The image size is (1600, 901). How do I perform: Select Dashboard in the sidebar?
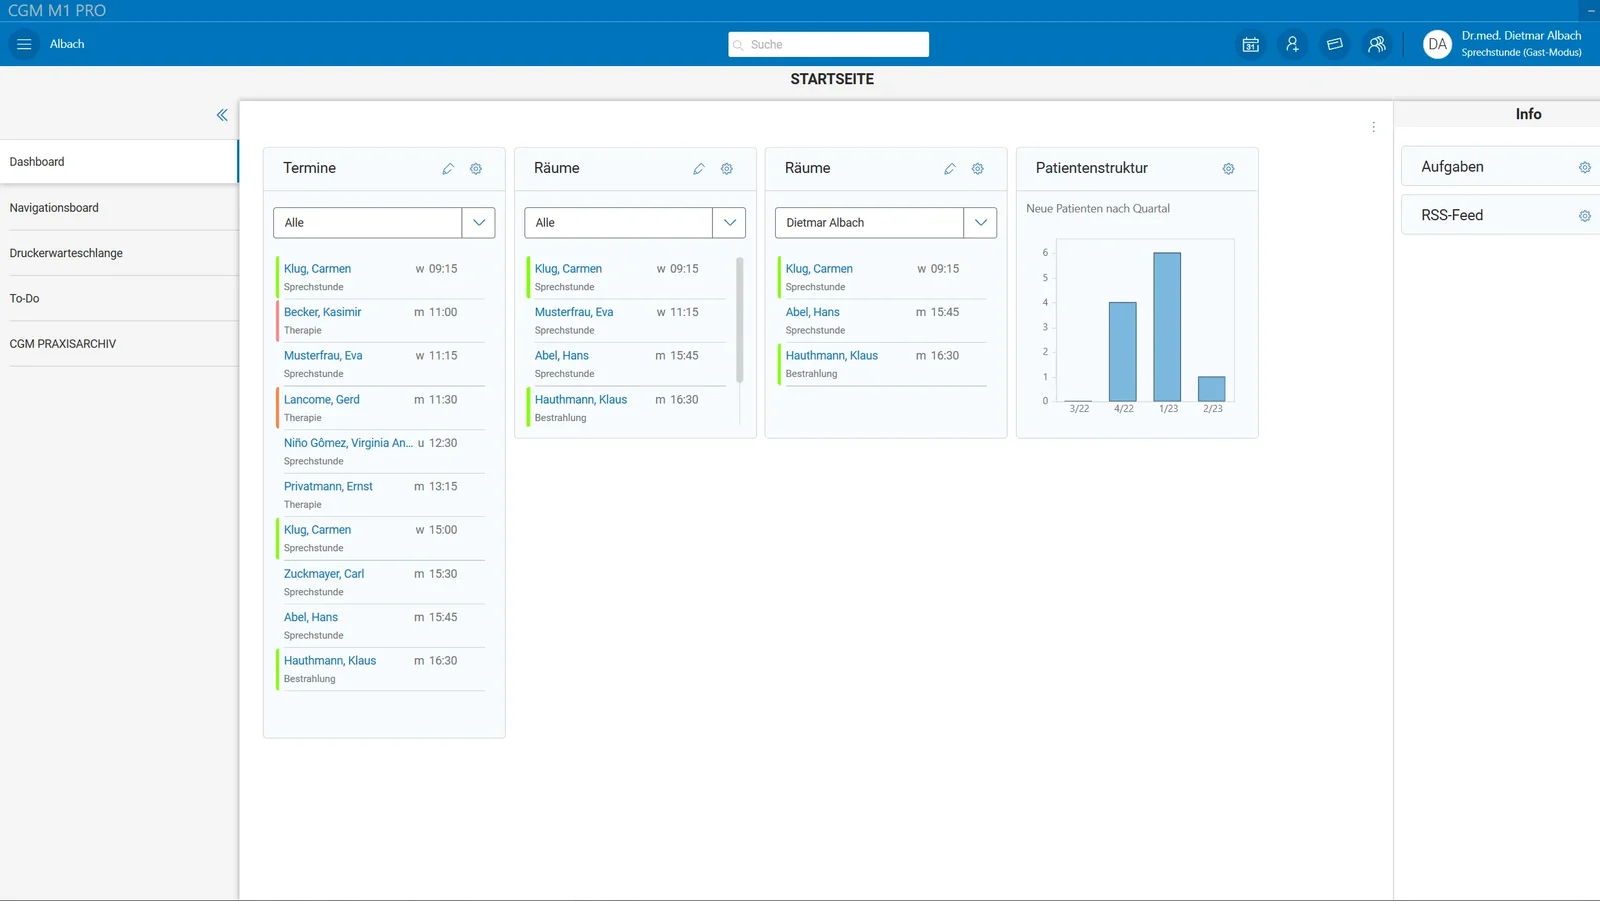pos(119,162)
